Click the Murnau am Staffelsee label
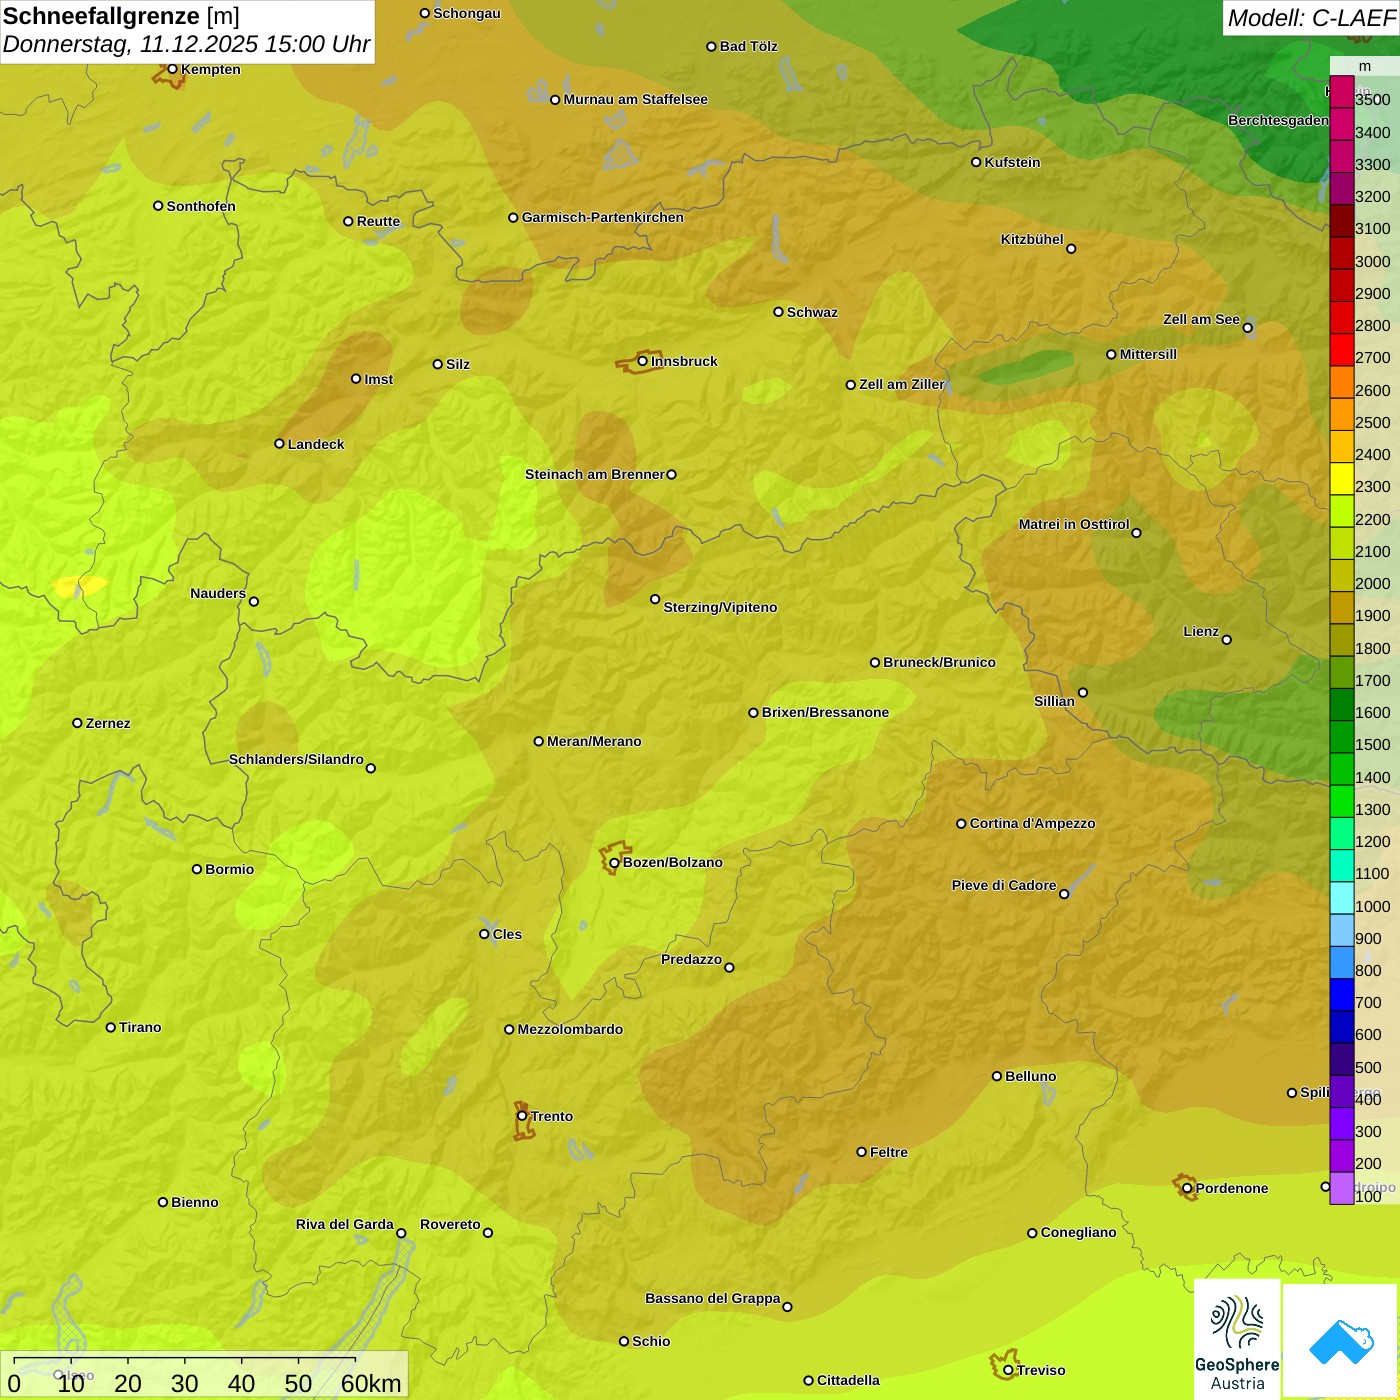Image resolution: width=1400 pixels, height=1400 pixels. coord(635,99)
